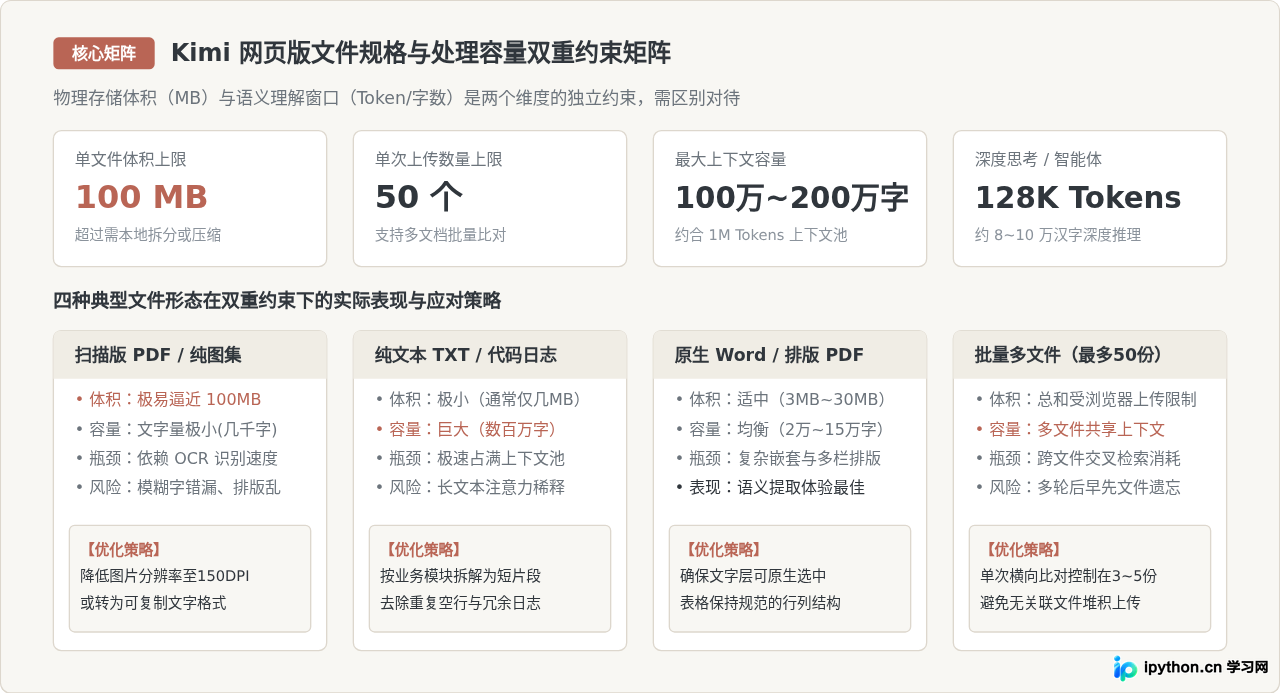Viewport: 1280px width, 694px height.
Task: Click the 核心矩阵 badge
Action: [x=104, y=53]
